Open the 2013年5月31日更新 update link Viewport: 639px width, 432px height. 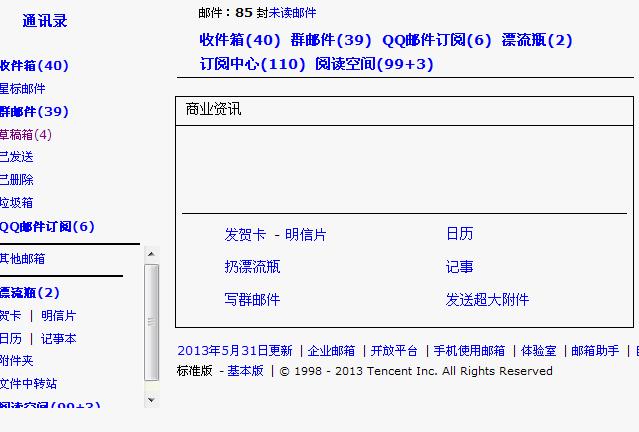[x=235, y=350]
